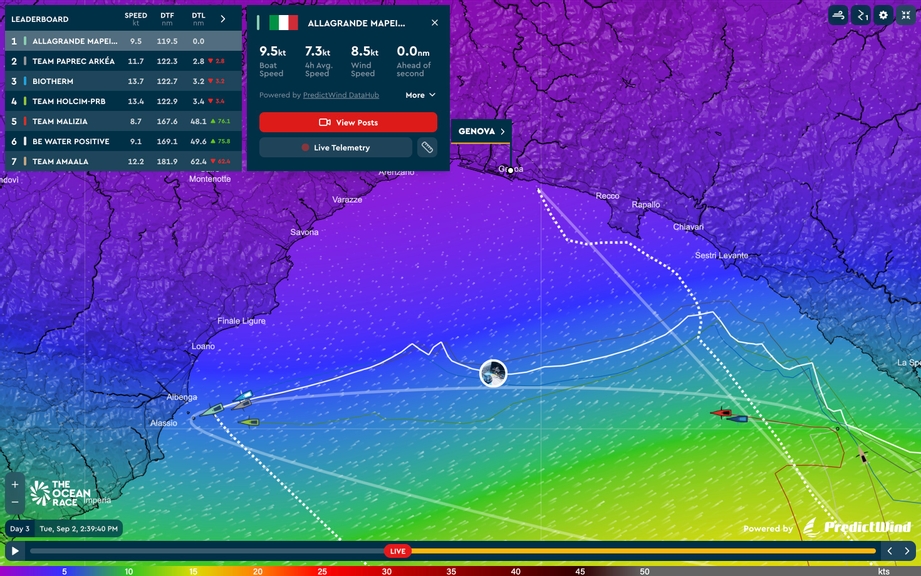Click the circular boat photo marker on the map

click(x=493, y=373)
